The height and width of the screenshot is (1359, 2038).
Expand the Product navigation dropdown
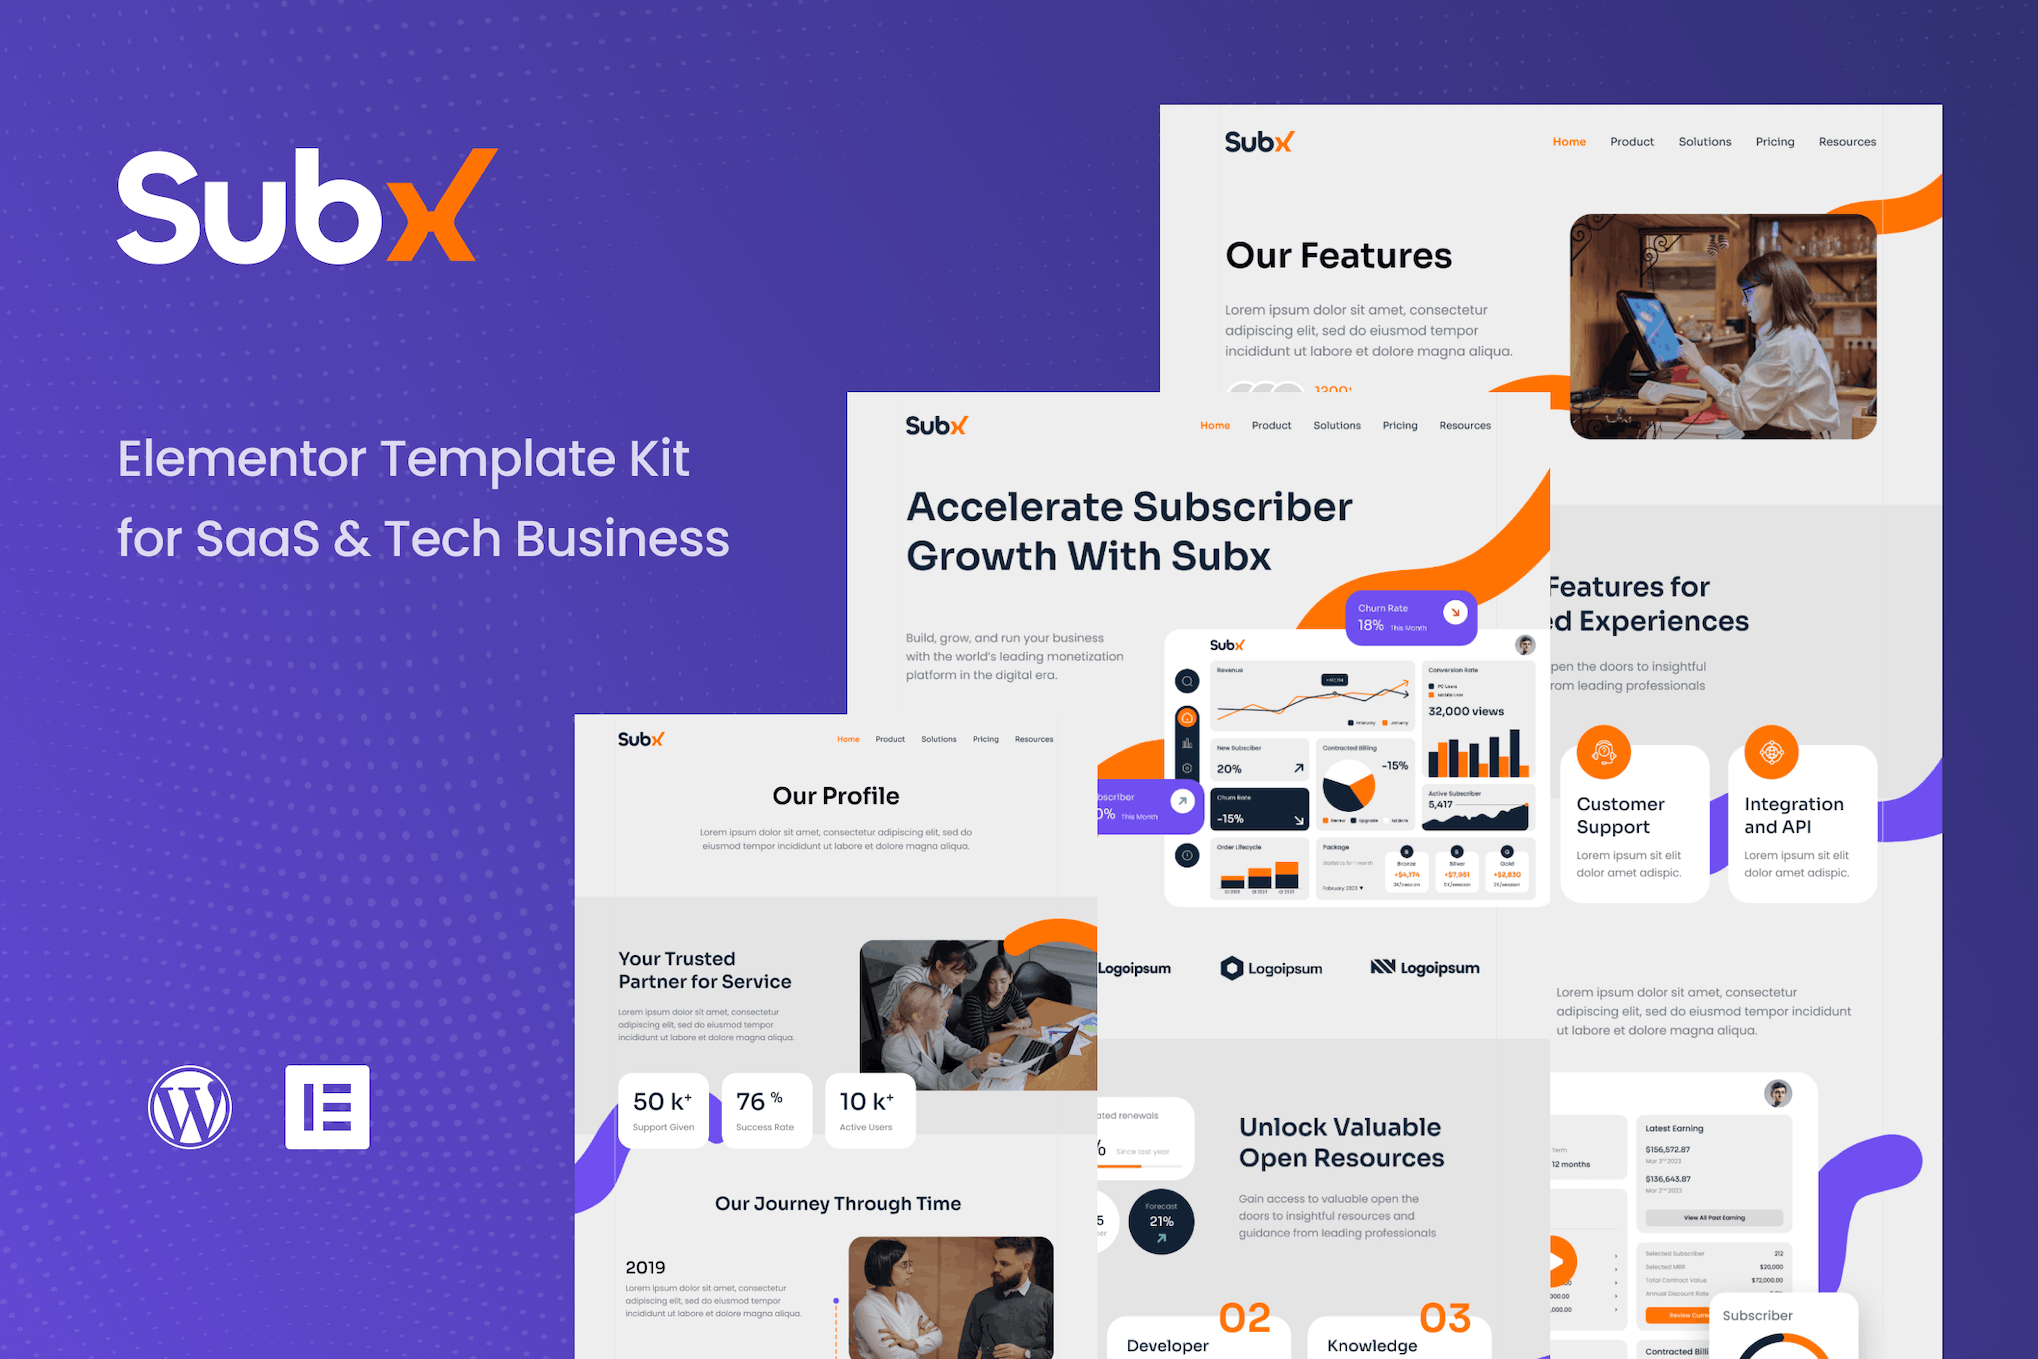(x=1632, y=141)
